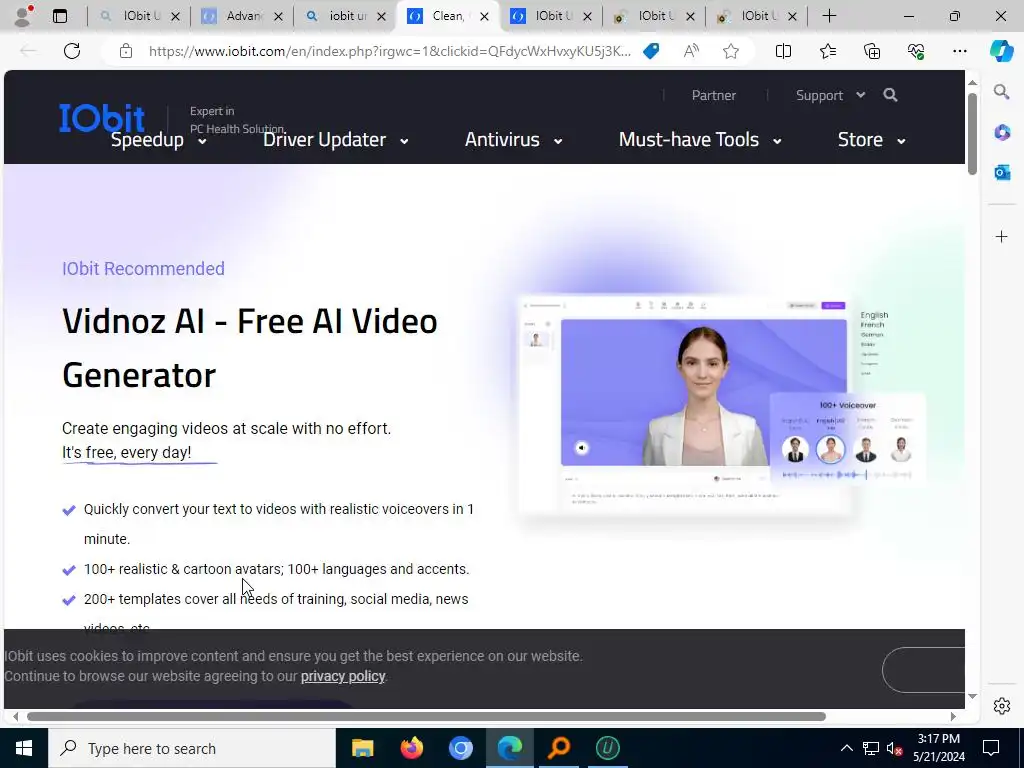Open the Favorites list

[x=827, y=51]
